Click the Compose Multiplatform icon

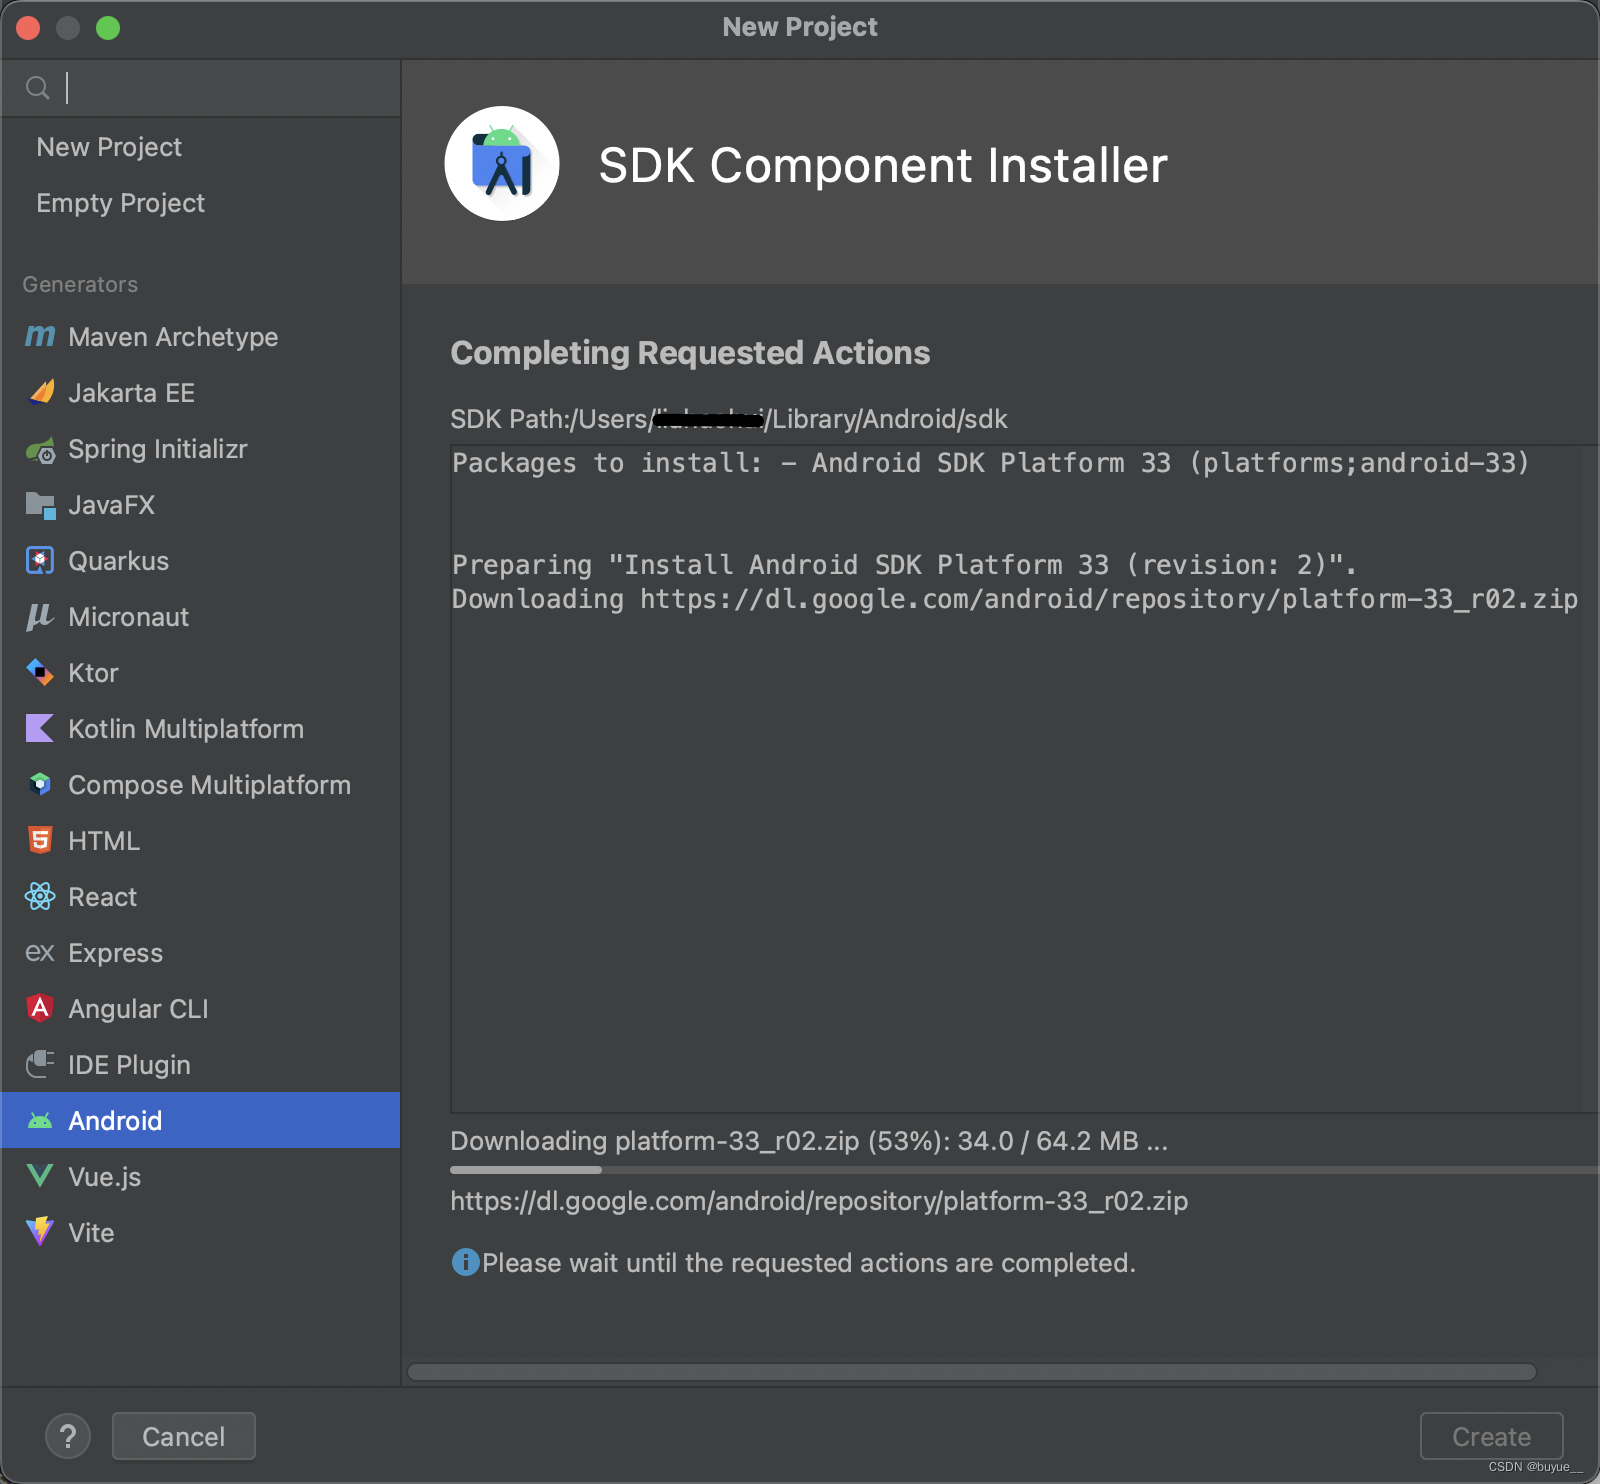click(40, 785)
